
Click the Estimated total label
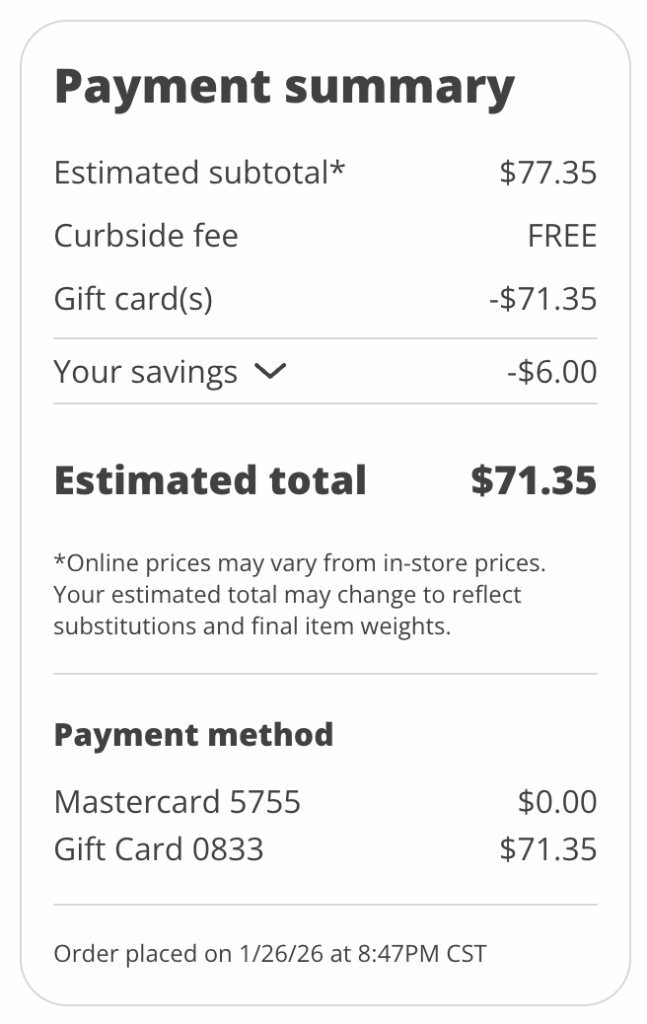[210, 481]
